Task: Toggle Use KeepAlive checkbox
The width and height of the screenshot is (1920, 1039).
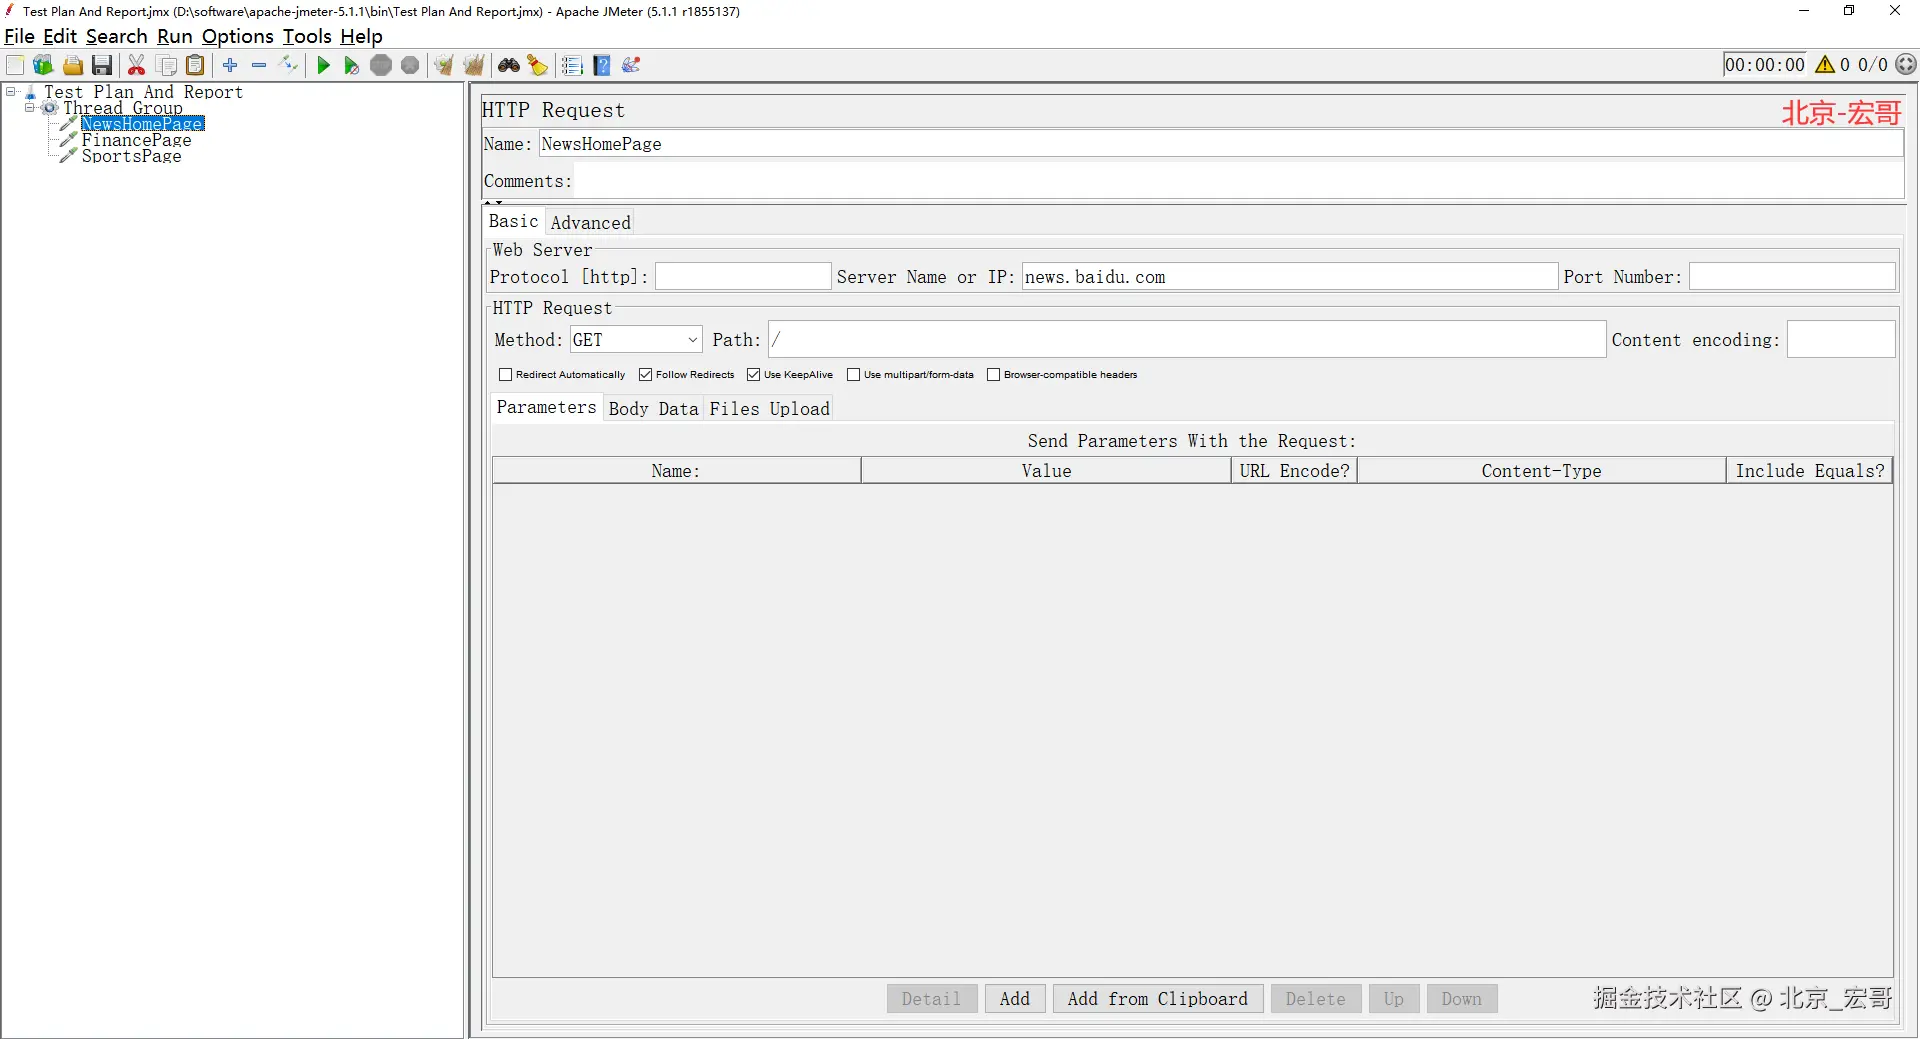Action: point(753,375)
